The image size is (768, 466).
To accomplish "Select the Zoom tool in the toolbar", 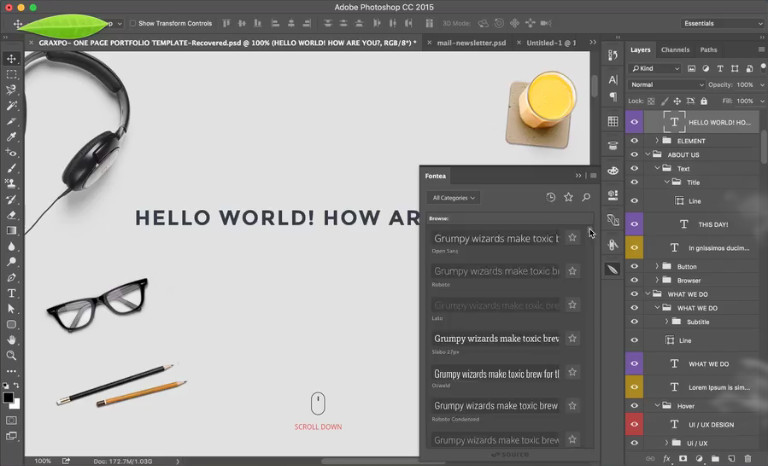I will (x=11, y=355).
